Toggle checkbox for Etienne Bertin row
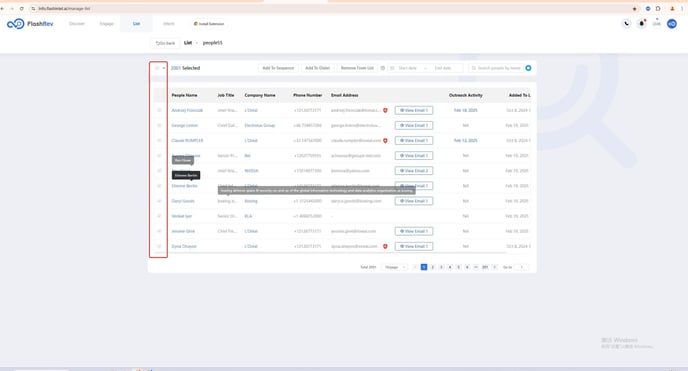The image size is (688, 371). pos(159,186)
